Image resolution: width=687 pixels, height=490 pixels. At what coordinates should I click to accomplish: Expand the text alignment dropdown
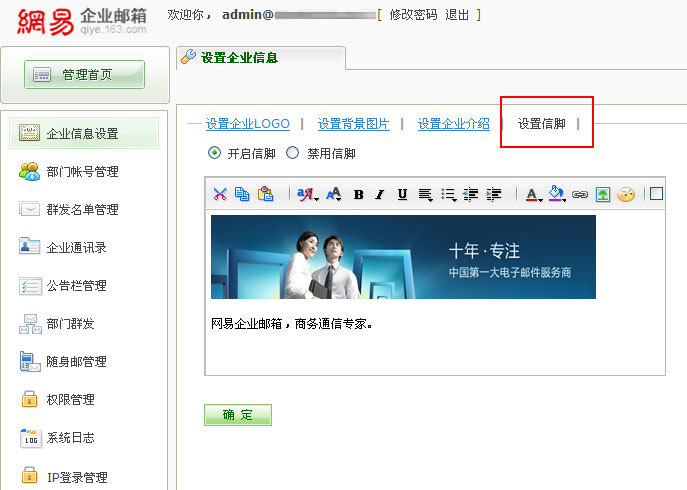pos(426,194)
